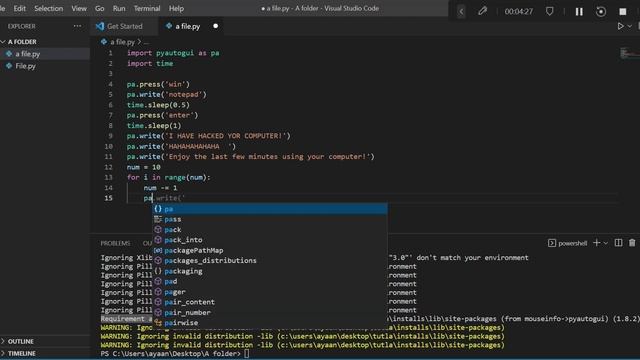The image size is (640, 360).
Task: Stop the screen recording
Action: click(623, 11)
